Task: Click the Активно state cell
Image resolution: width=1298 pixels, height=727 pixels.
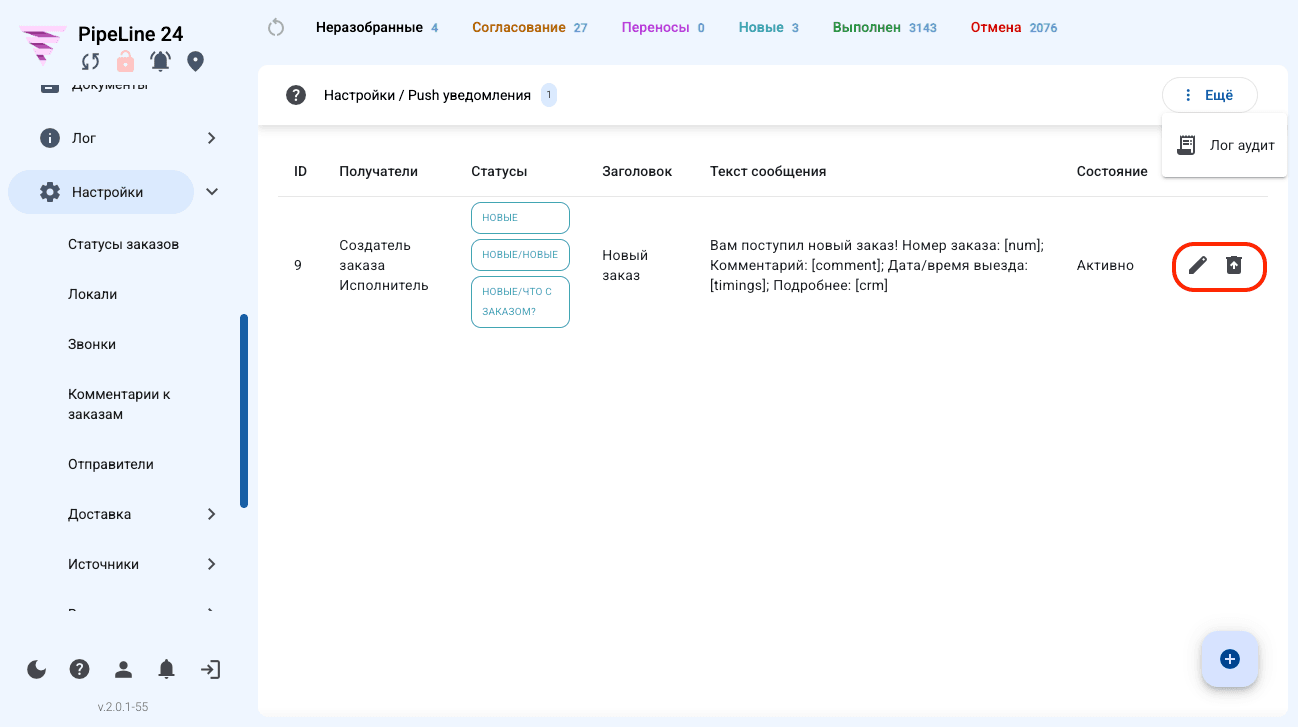Action: (1105, 265)
